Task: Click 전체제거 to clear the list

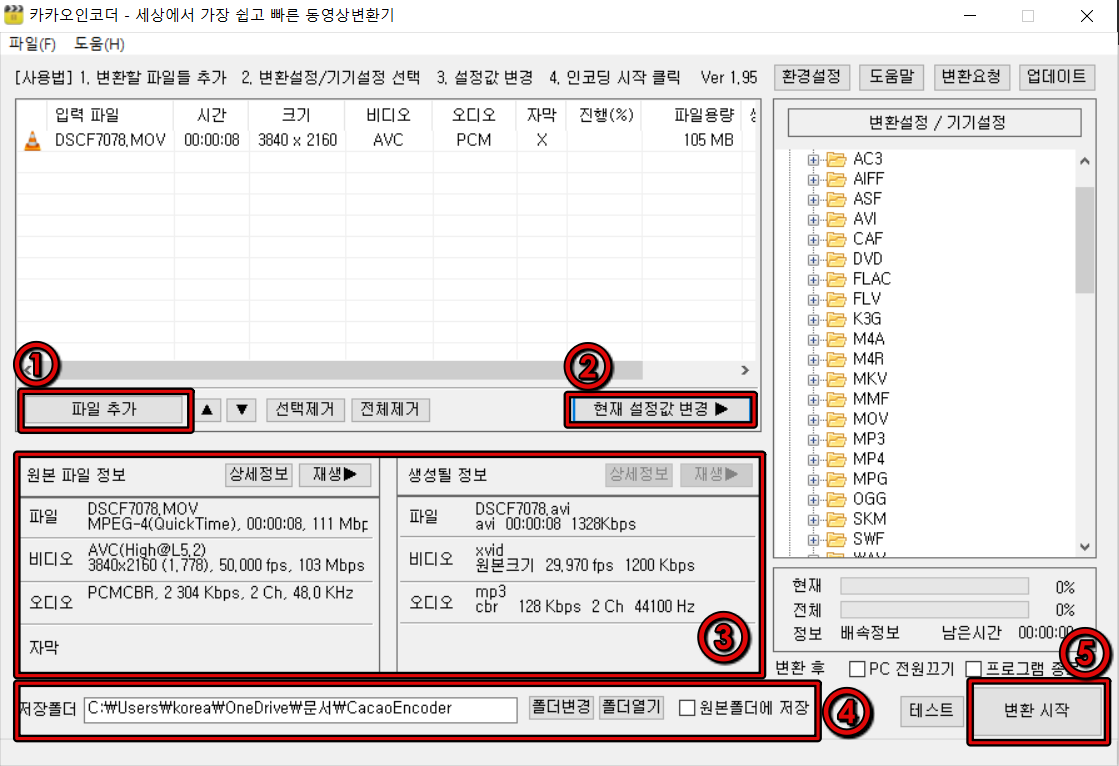Action: [390, 410]
